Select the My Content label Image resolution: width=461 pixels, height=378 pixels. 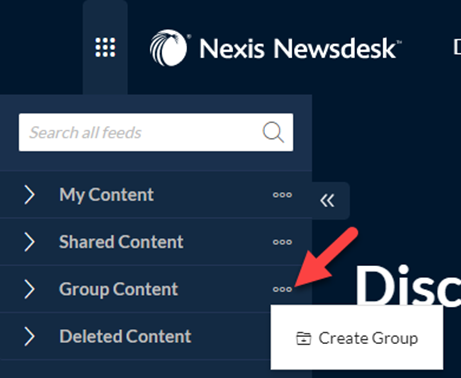[106, 195]
